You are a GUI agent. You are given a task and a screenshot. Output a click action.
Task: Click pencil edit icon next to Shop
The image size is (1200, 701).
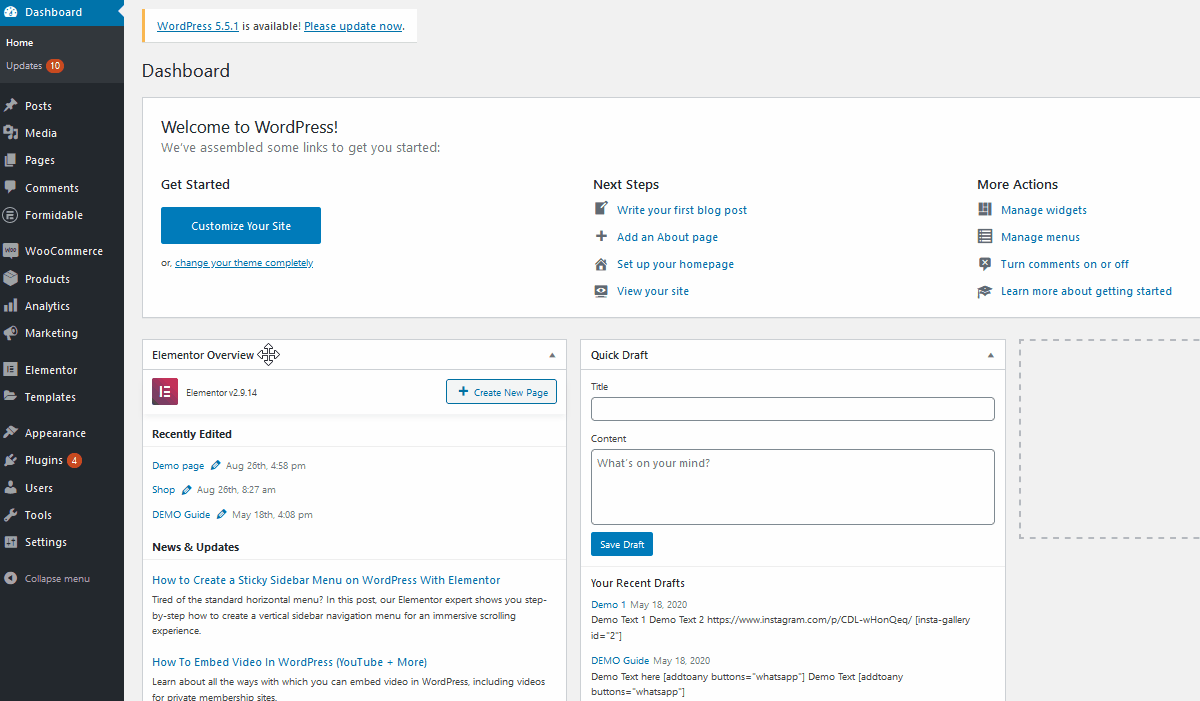point(187,490)
